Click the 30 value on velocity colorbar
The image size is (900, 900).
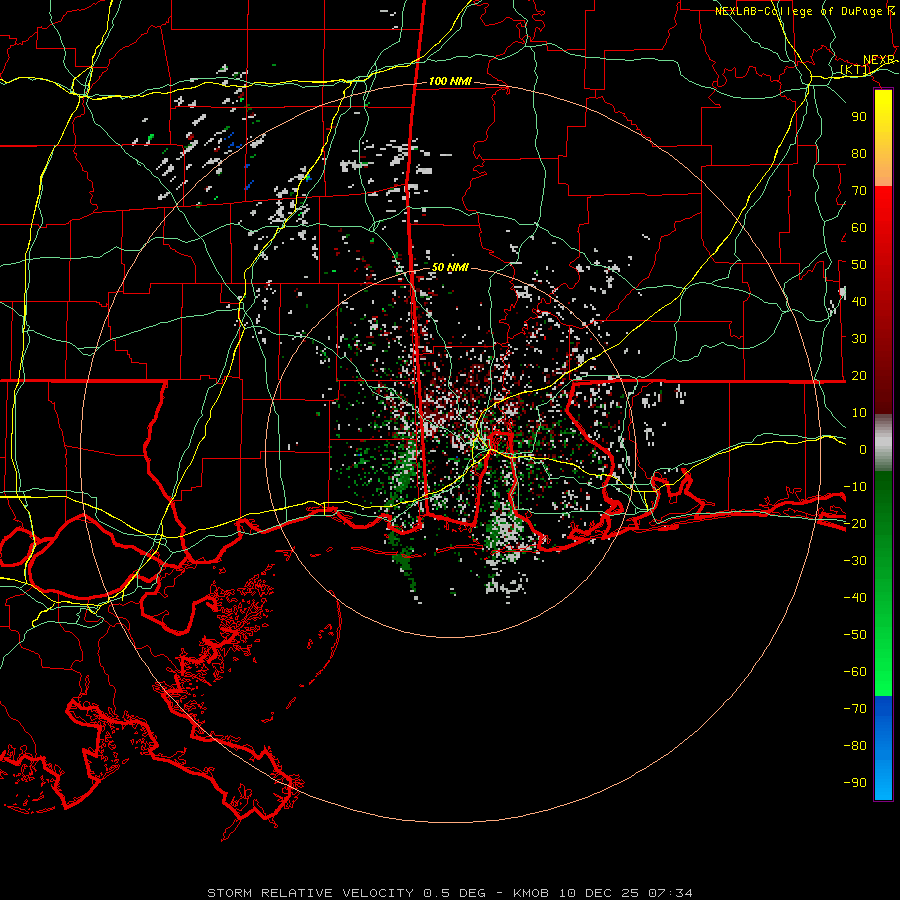[859, 339]
